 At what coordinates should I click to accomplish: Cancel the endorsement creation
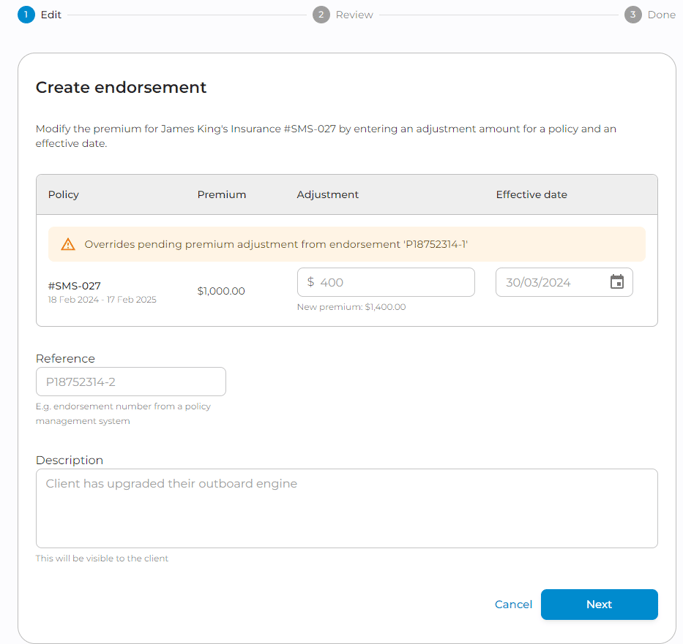[513, 604]
